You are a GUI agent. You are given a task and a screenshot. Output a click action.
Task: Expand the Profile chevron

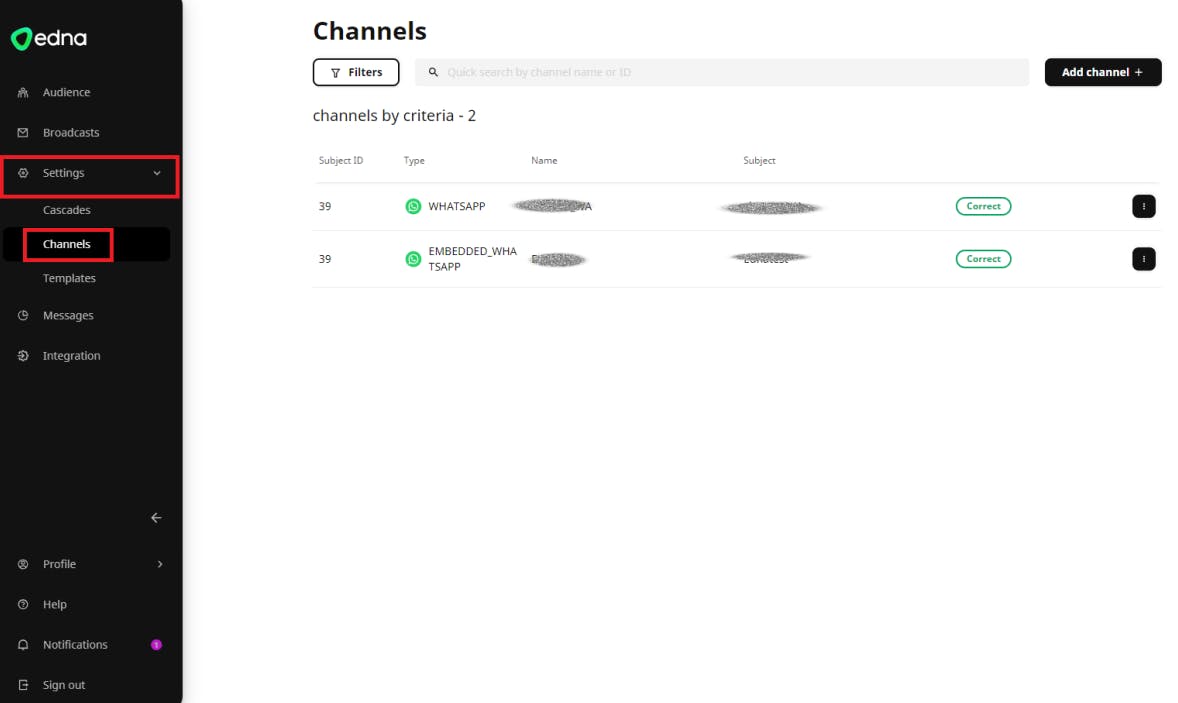[x=160, y=564]
